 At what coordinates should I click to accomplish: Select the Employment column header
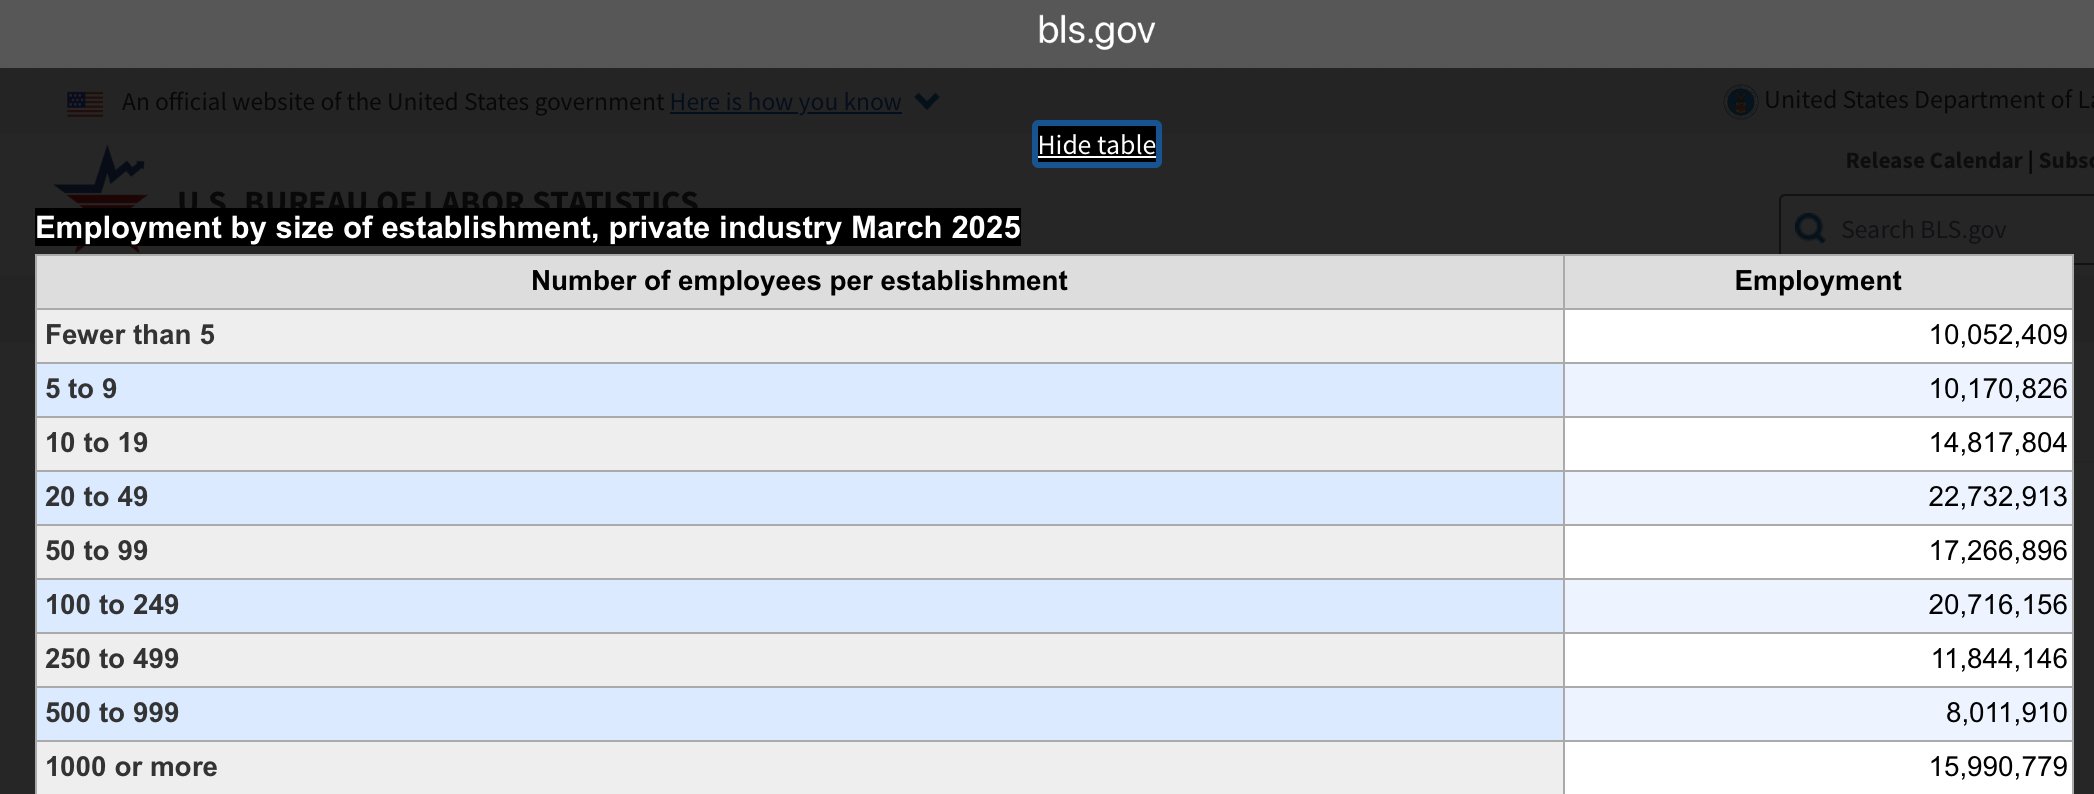pyautogui.click(x=1818, y=281)
